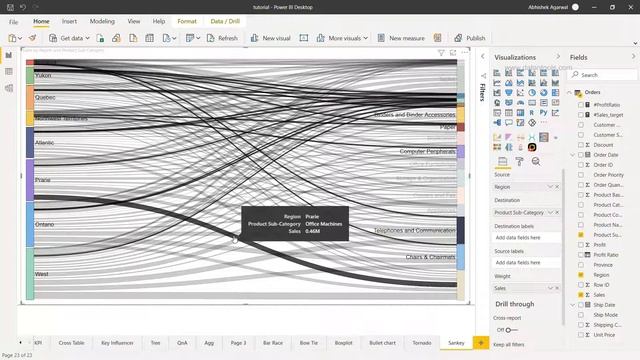Image resolution: width=640 pixels, height=360 pixels.
Task: Select the R script visual
Action: tap(532, 113)
